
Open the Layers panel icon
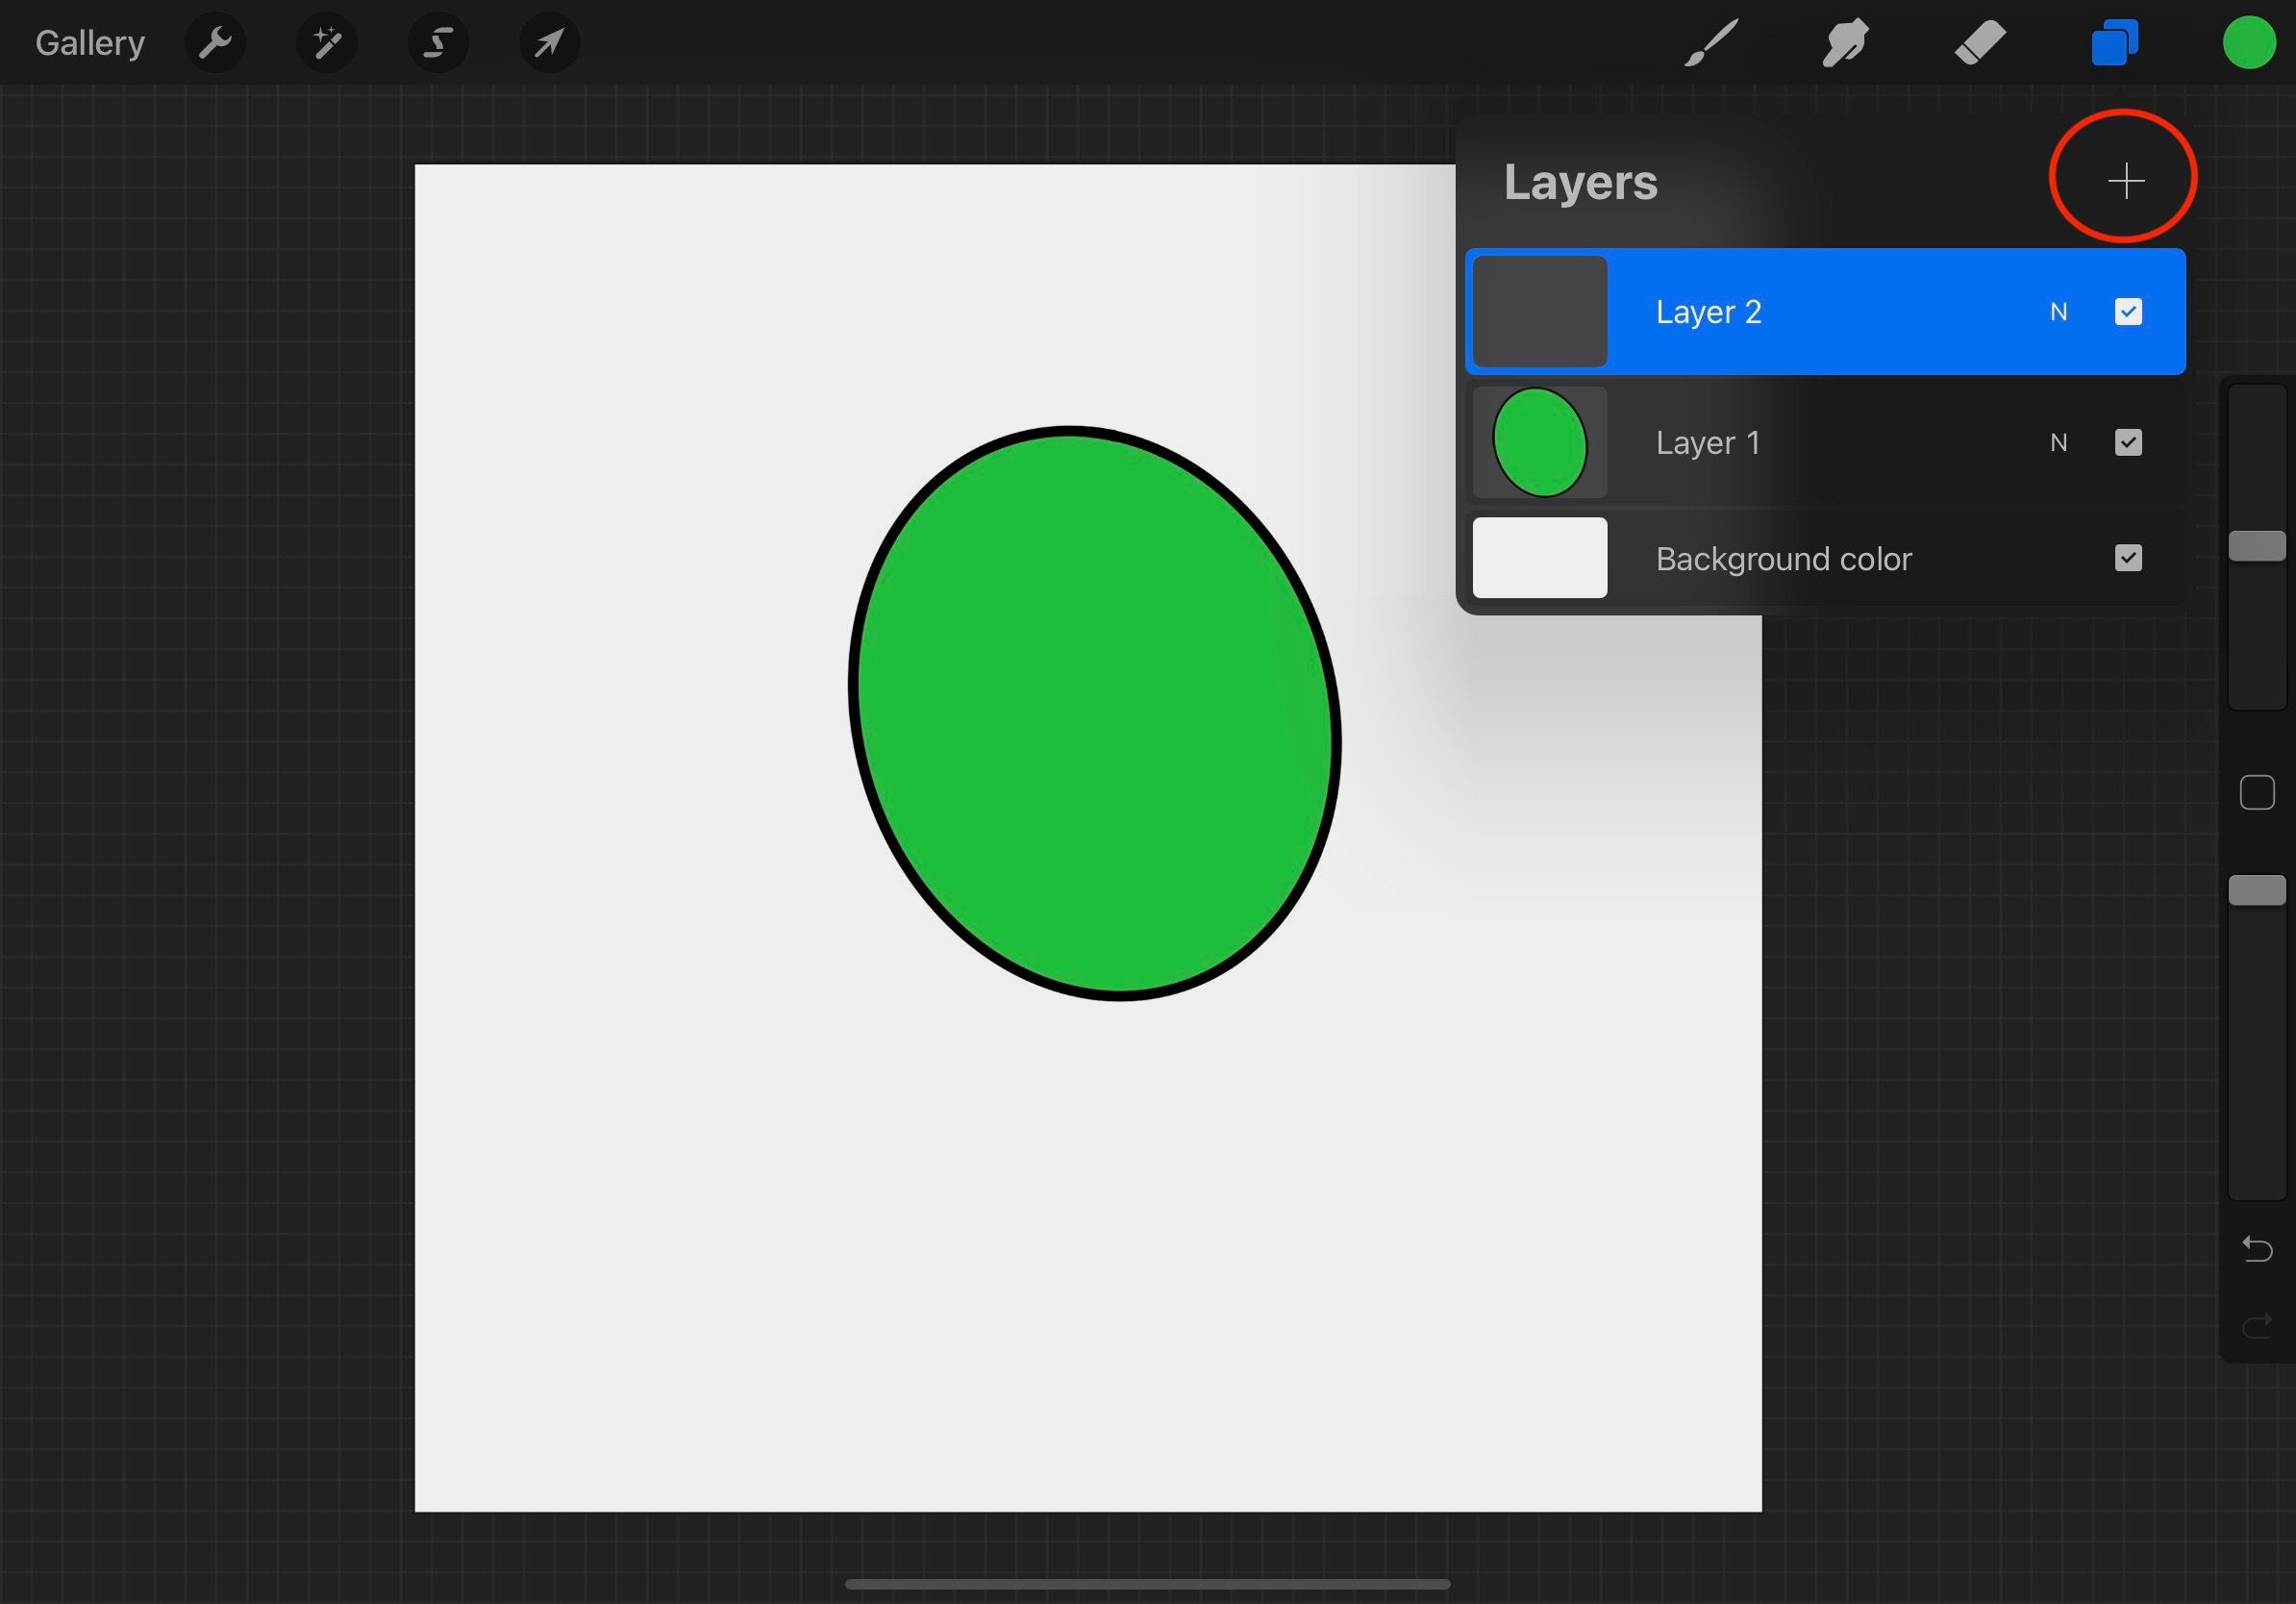tap(2114, 42)
